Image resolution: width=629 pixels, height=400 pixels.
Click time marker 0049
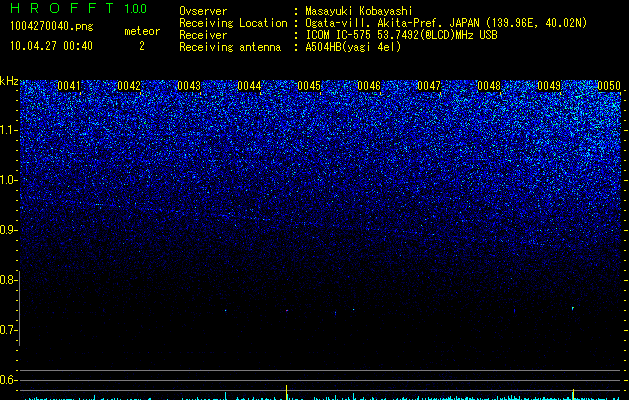[549, 86]
